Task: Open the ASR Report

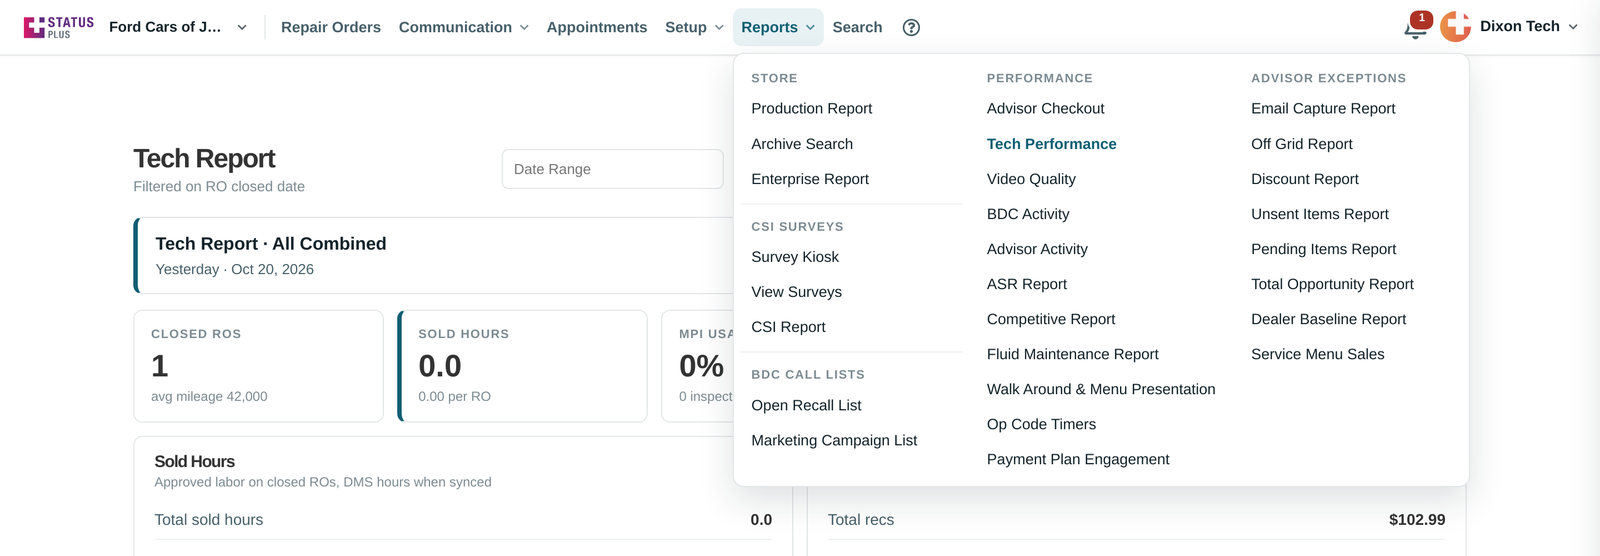Action: click(1027, 284)
